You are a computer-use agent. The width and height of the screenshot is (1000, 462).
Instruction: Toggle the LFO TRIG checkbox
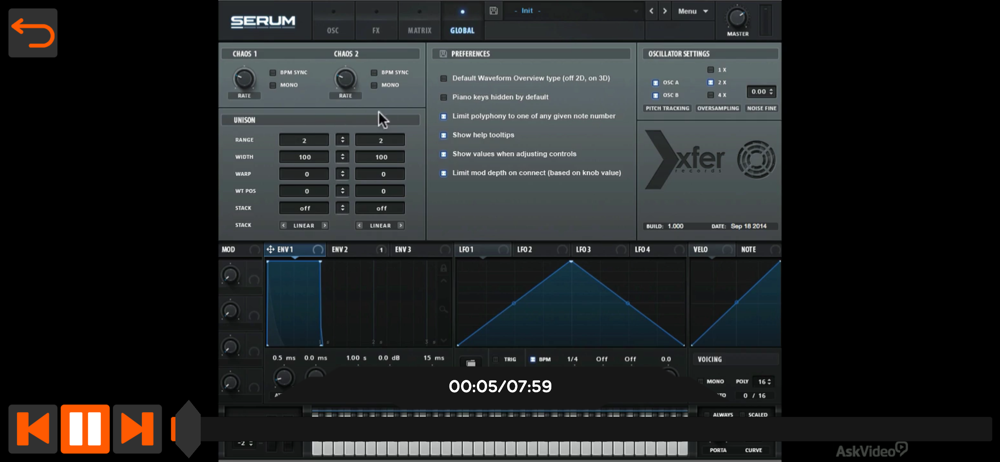pyautogui.click(x=497, y=359)
